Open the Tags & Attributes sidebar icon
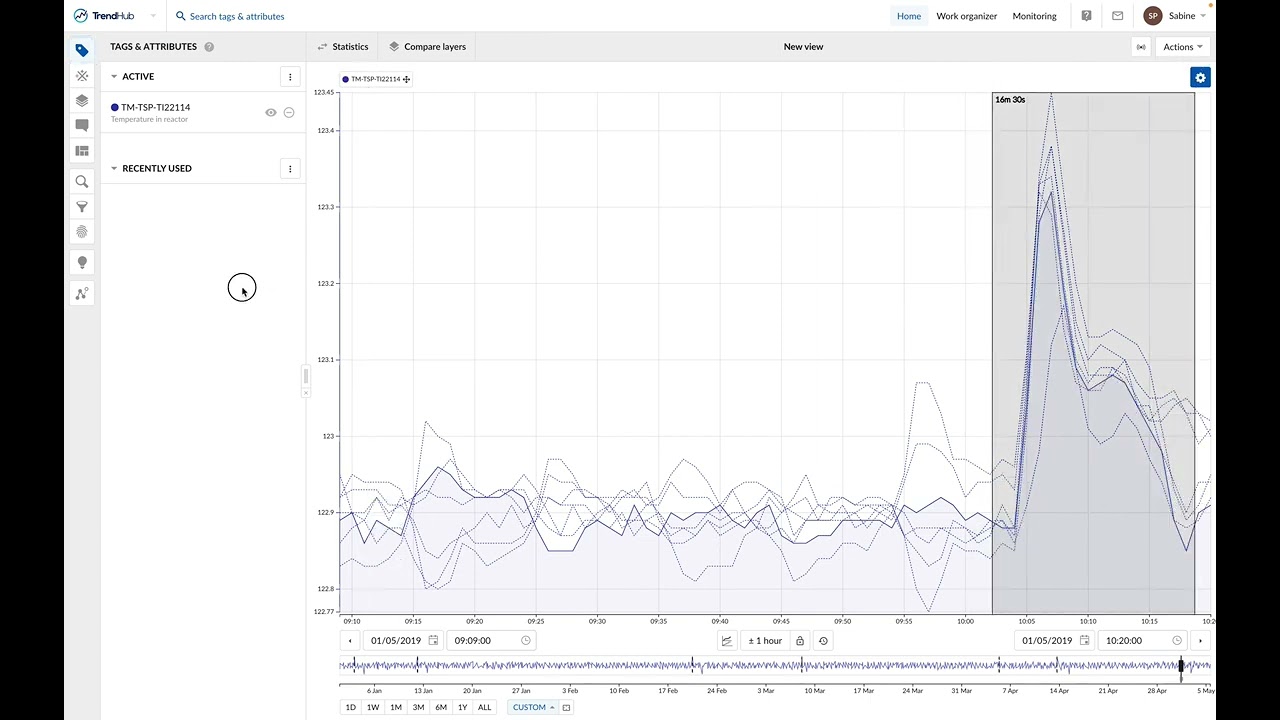The height and width of the screenshot is (720, 1280). coord(82,50)
